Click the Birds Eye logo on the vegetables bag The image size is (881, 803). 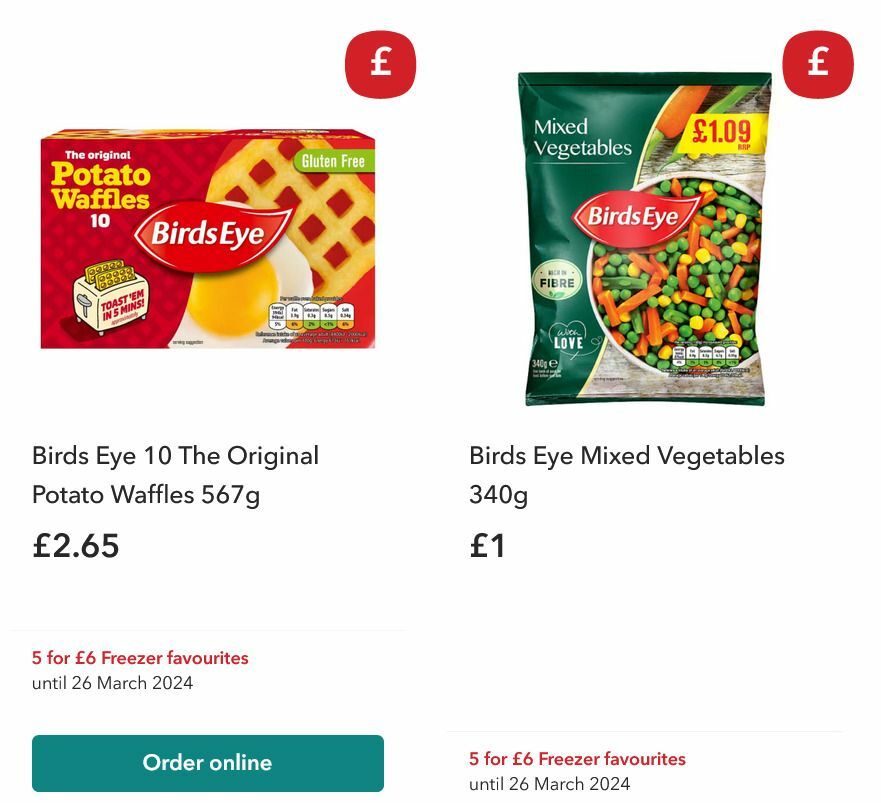[x=633, y=213]
